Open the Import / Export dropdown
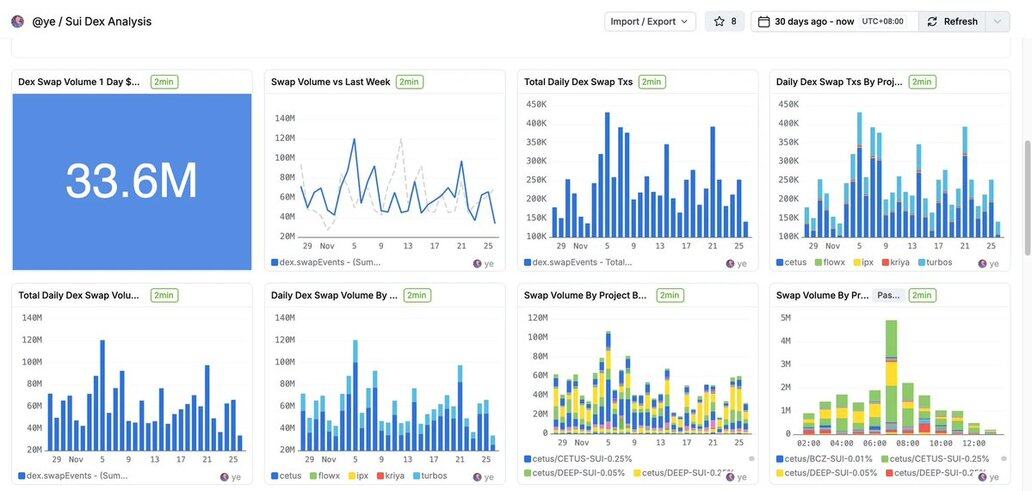This screenshot has width=1032, height=491. [650, 21]
